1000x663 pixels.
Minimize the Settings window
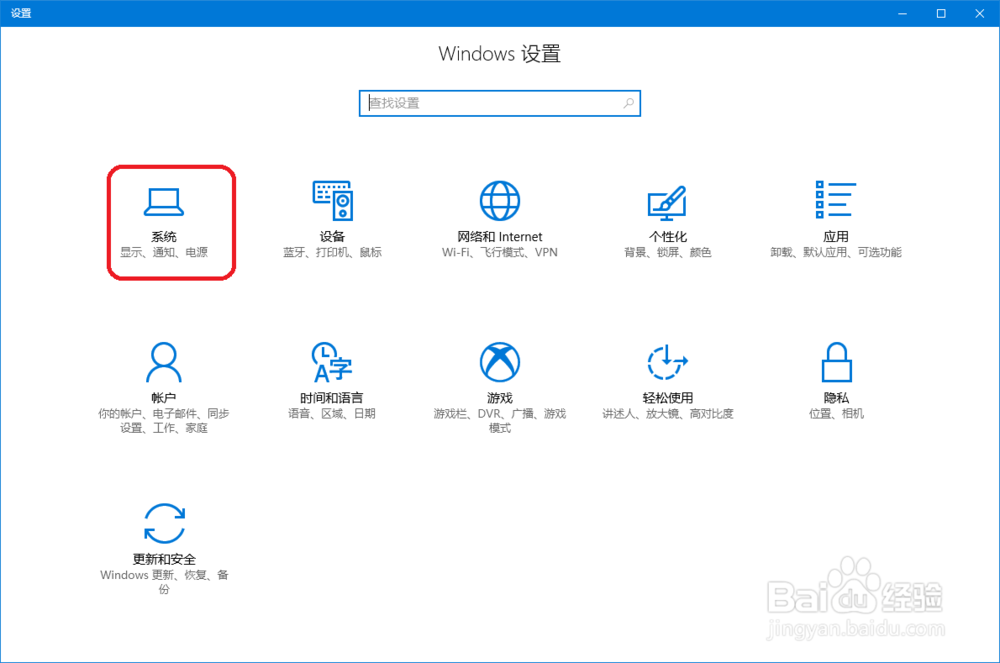(901, 13)
